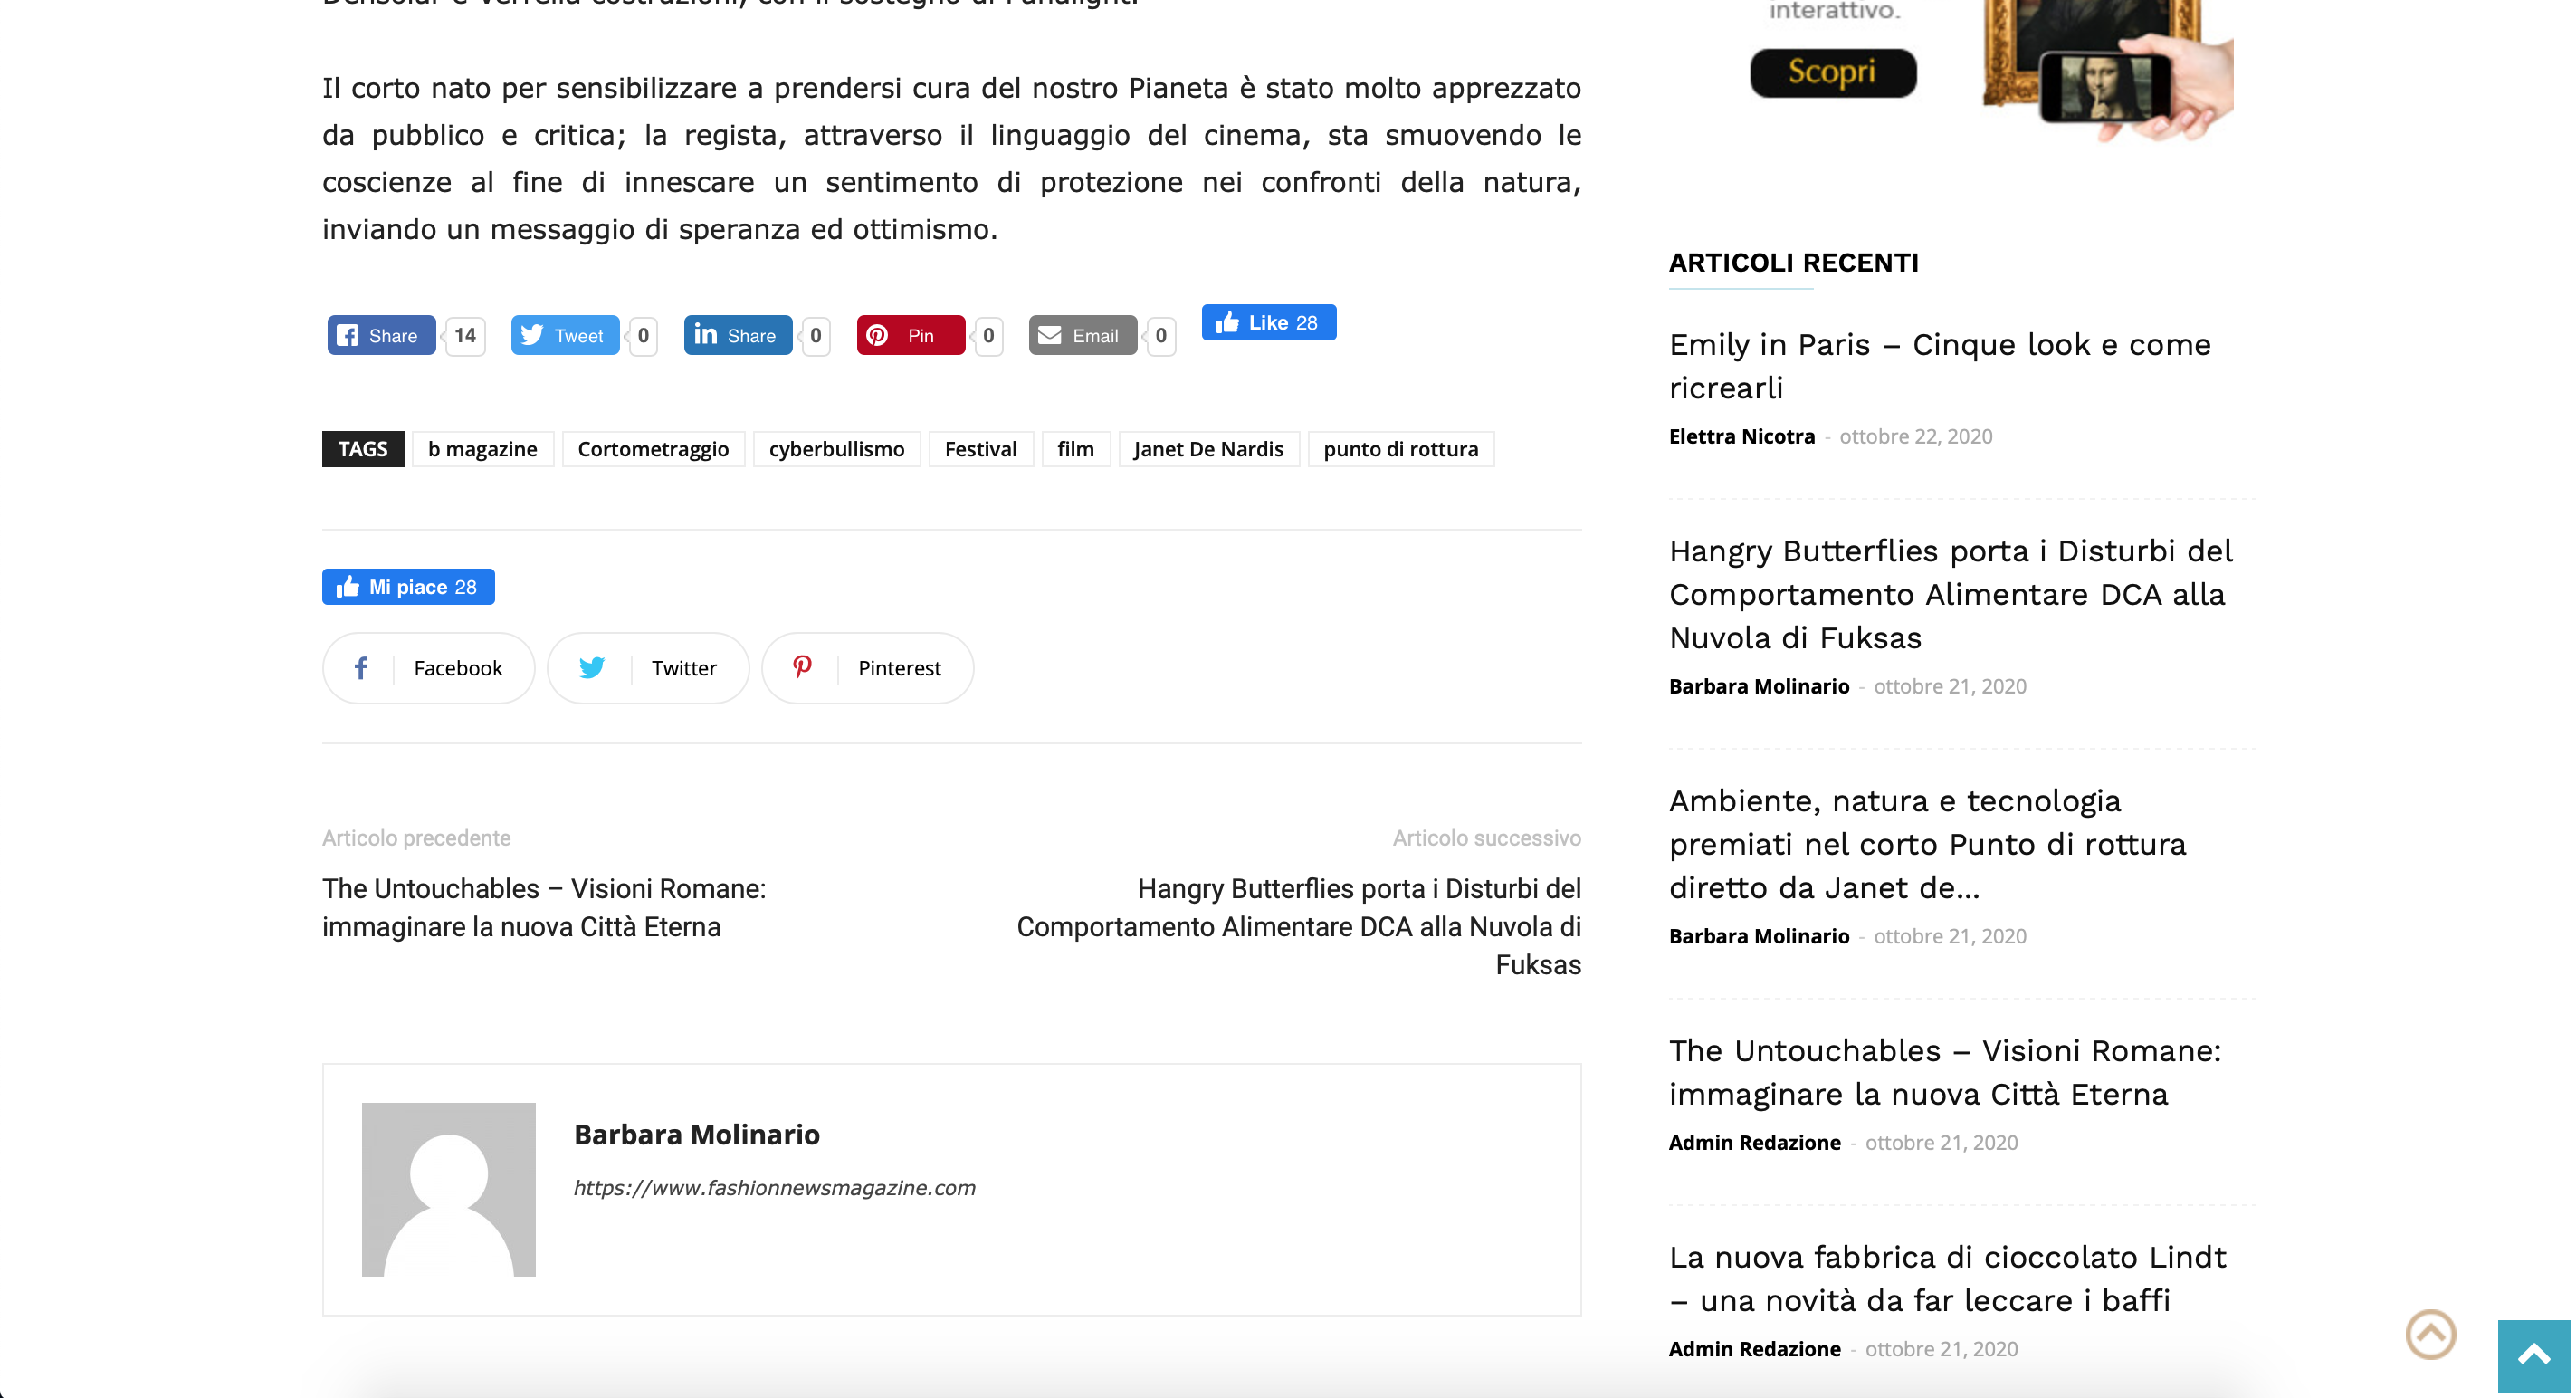Click the Barbara Molinario author name in bio box
Image resolution: width=2576 pixels, height=1398 pixels.
pyautogui.click(x=697, y=1134)
